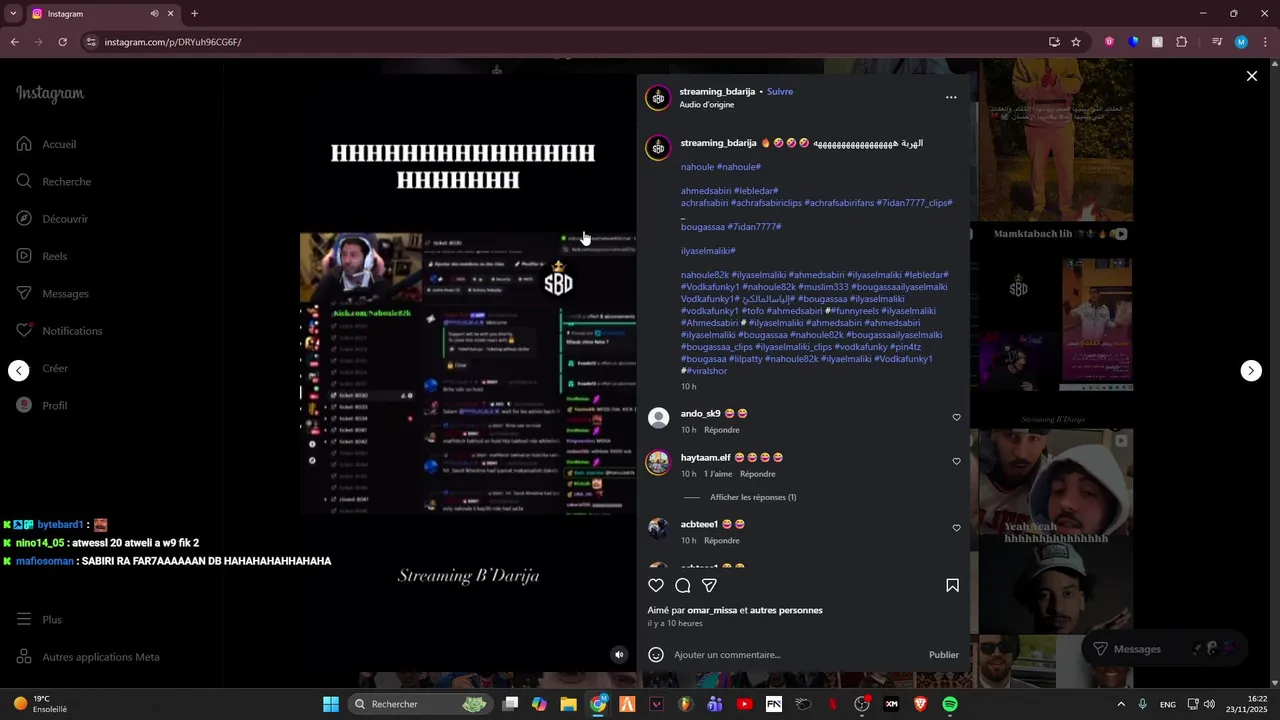Screen dimensions: 1280x720
Task: Go to next post arrow
Action: click(1251, 371)
